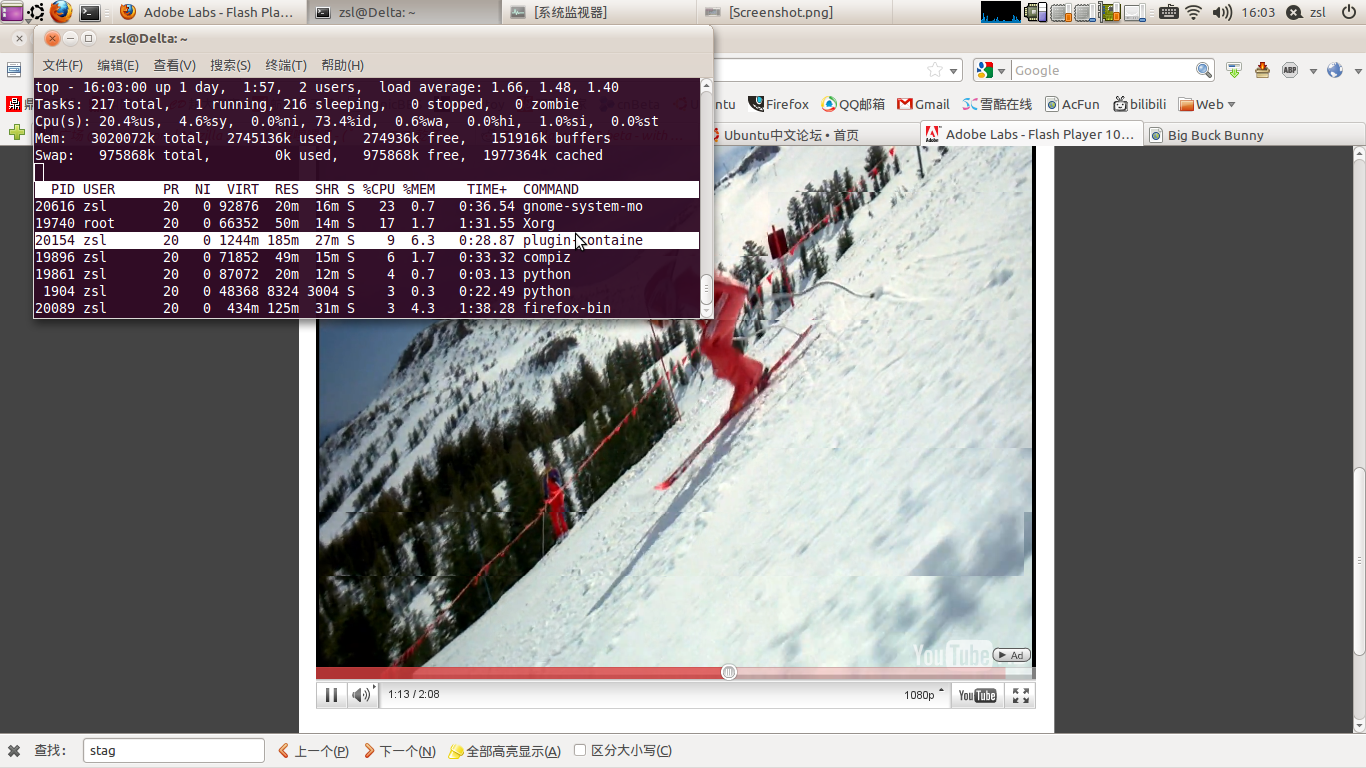Click the firefox-bin process row
Screen dimensions: 1366x768
367,308
